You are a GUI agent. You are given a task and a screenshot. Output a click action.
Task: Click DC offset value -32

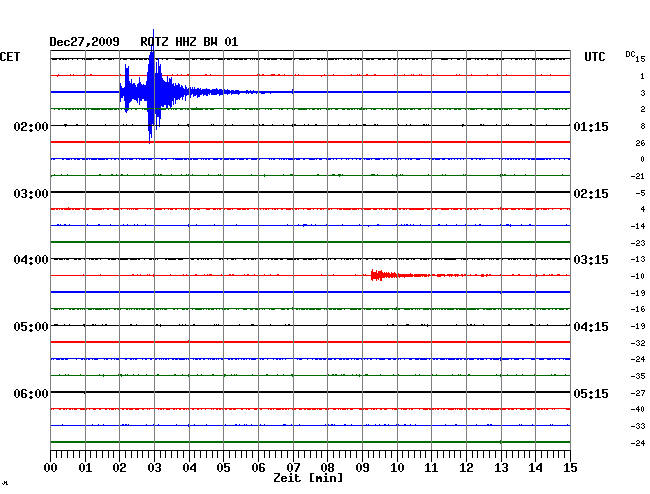coord(638,343)
